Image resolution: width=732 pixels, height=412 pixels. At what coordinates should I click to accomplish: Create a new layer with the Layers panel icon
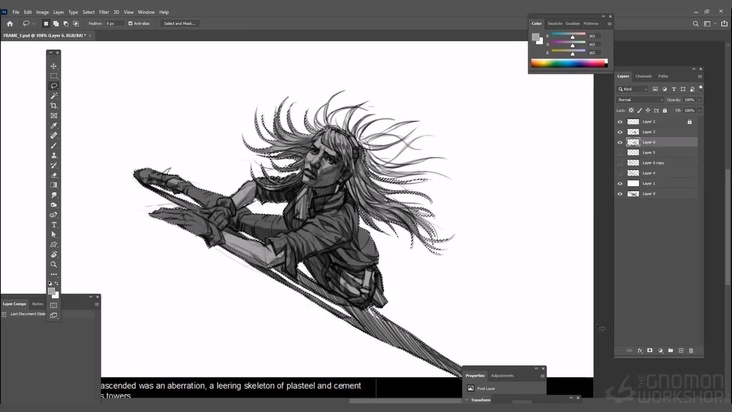point(682,350)
